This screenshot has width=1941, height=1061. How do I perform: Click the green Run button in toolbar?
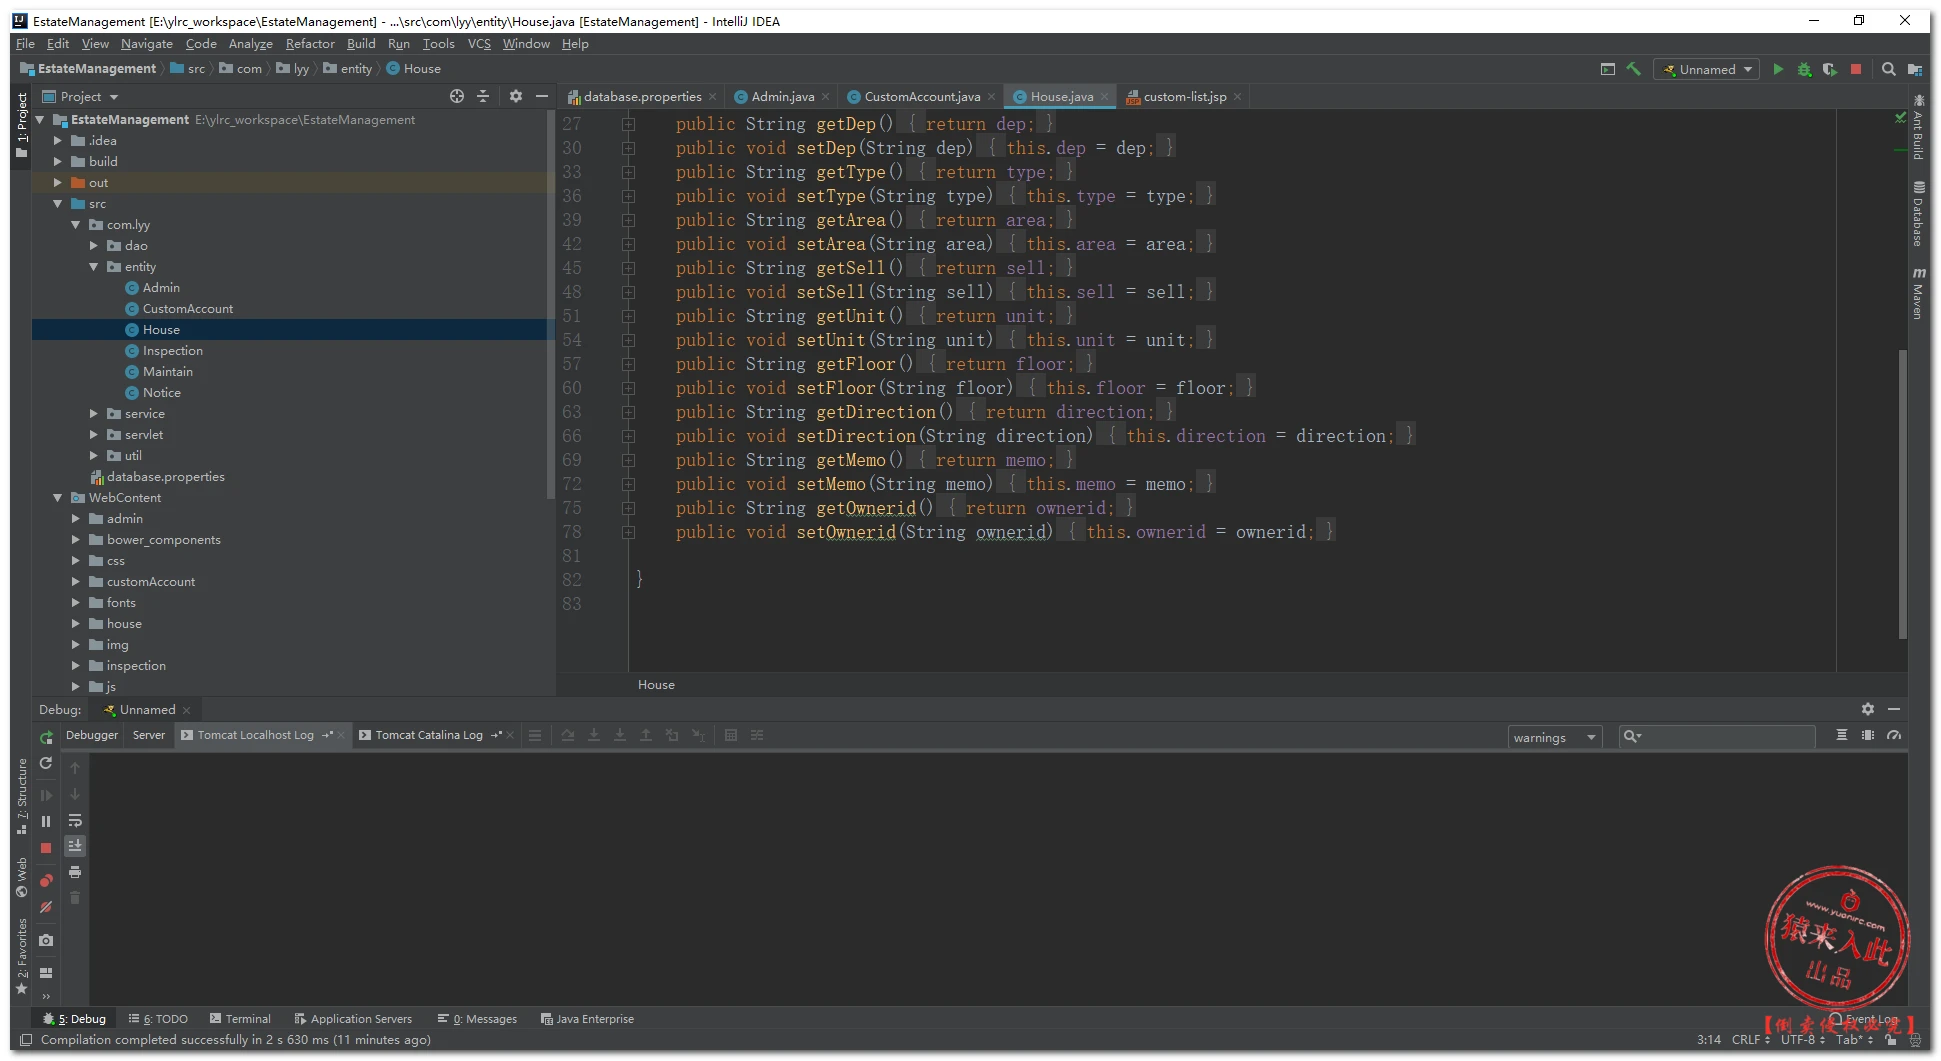(x=1777, y=69)
